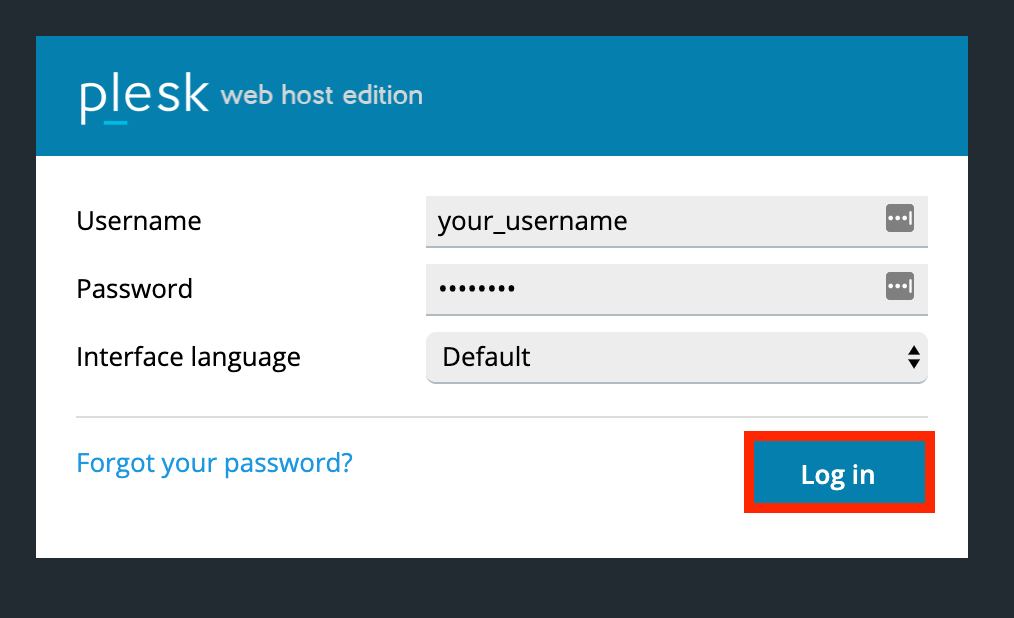Open the Forgot your password link
The height and width of the screenshot is (618, 1014).
tap(214, 463)
